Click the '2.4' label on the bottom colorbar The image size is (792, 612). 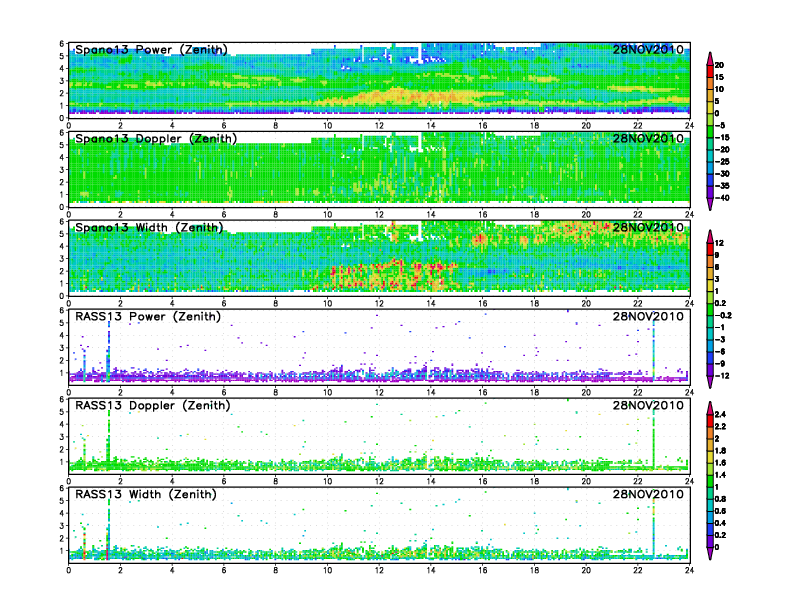(720, 414)
